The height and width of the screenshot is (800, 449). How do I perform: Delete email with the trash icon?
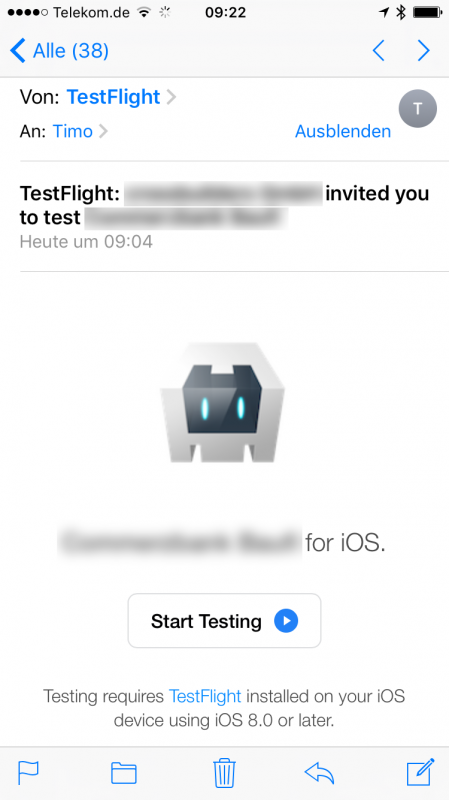224,772
